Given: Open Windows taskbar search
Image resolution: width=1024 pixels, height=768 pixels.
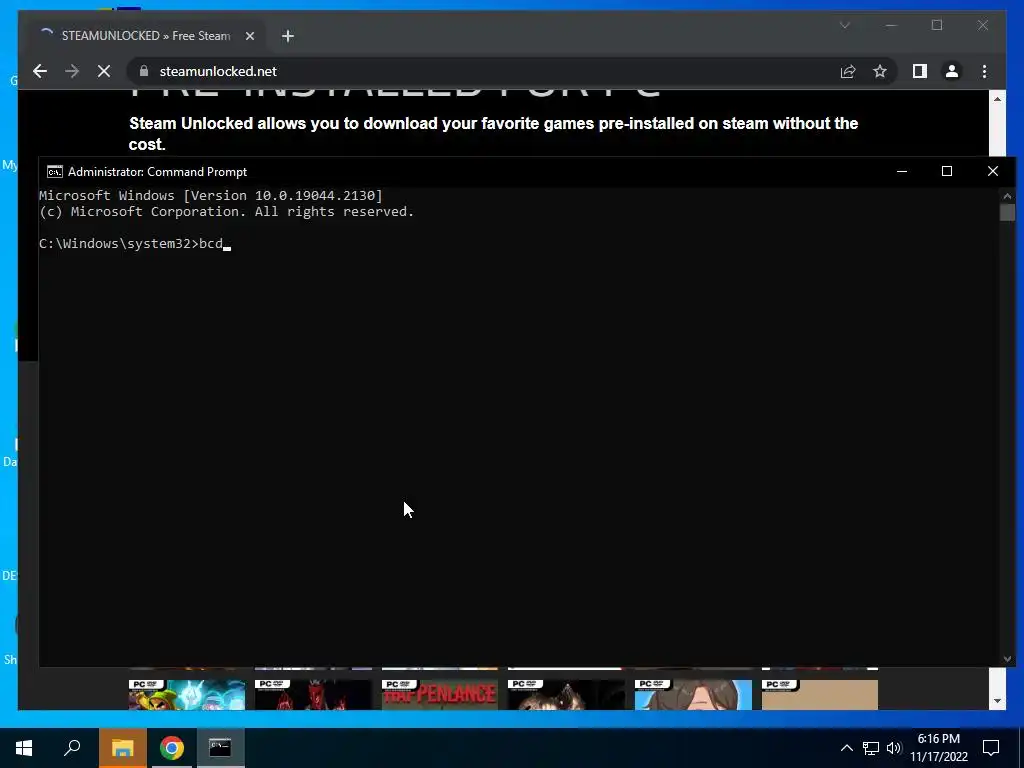Looking at the screenshot, I should (72, 748).
